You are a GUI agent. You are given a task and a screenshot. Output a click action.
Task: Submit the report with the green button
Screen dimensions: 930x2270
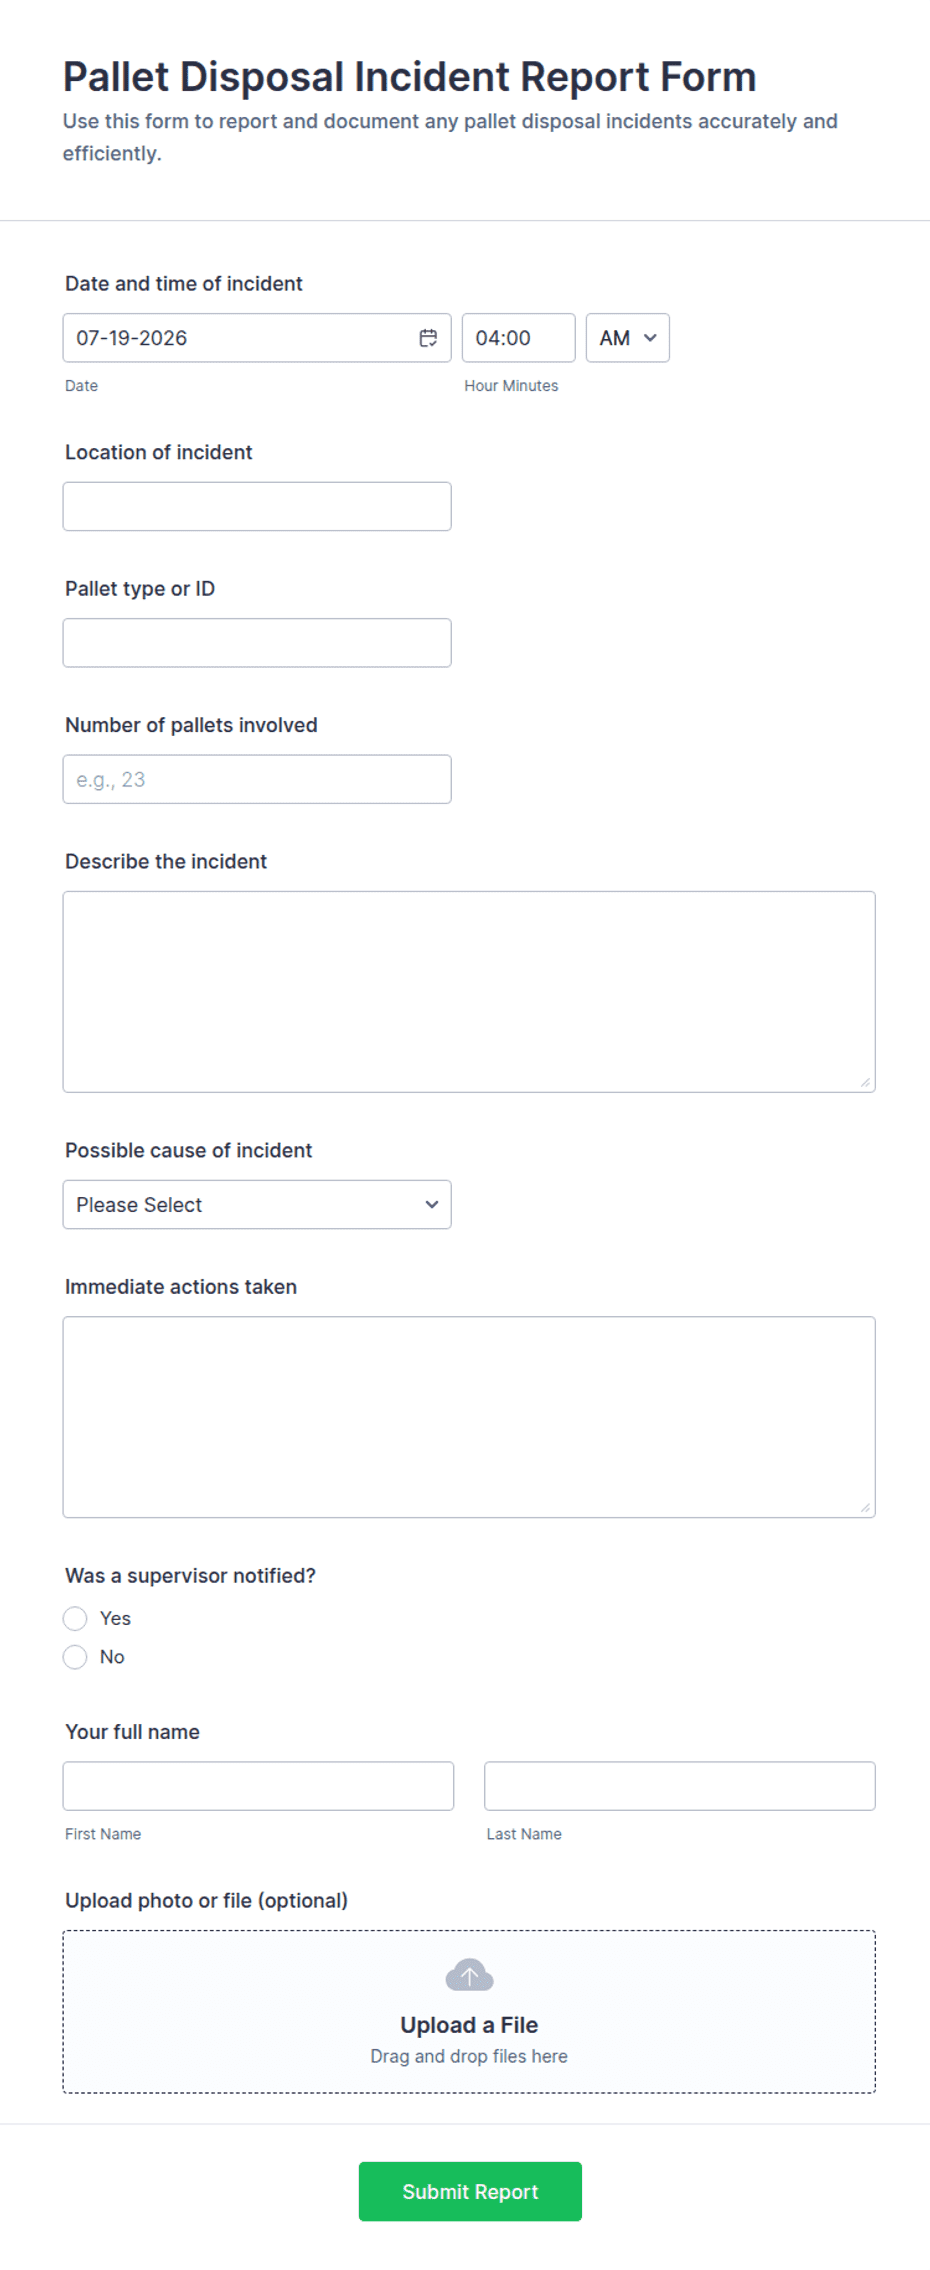470,2191
